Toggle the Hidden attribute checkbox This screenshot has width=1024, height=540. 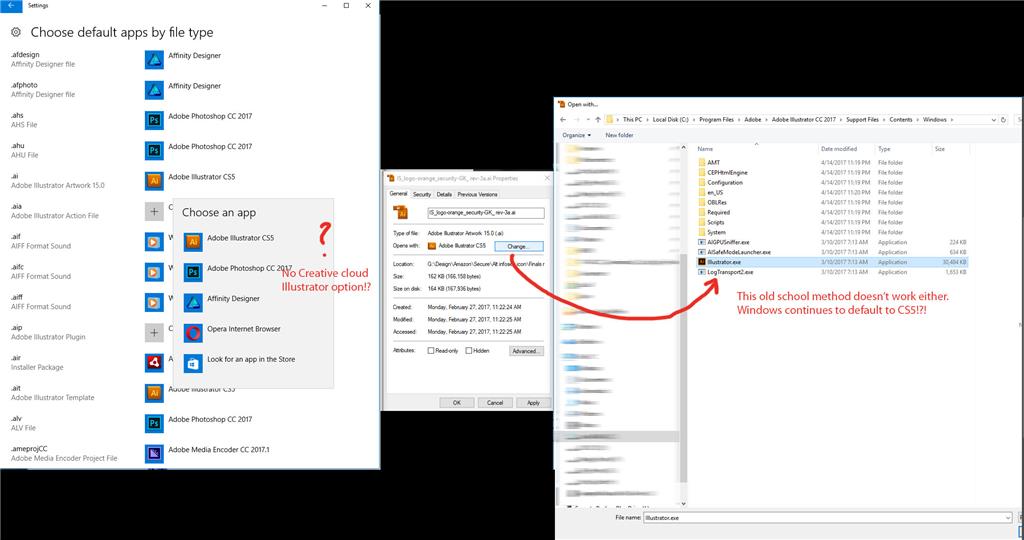469,351
